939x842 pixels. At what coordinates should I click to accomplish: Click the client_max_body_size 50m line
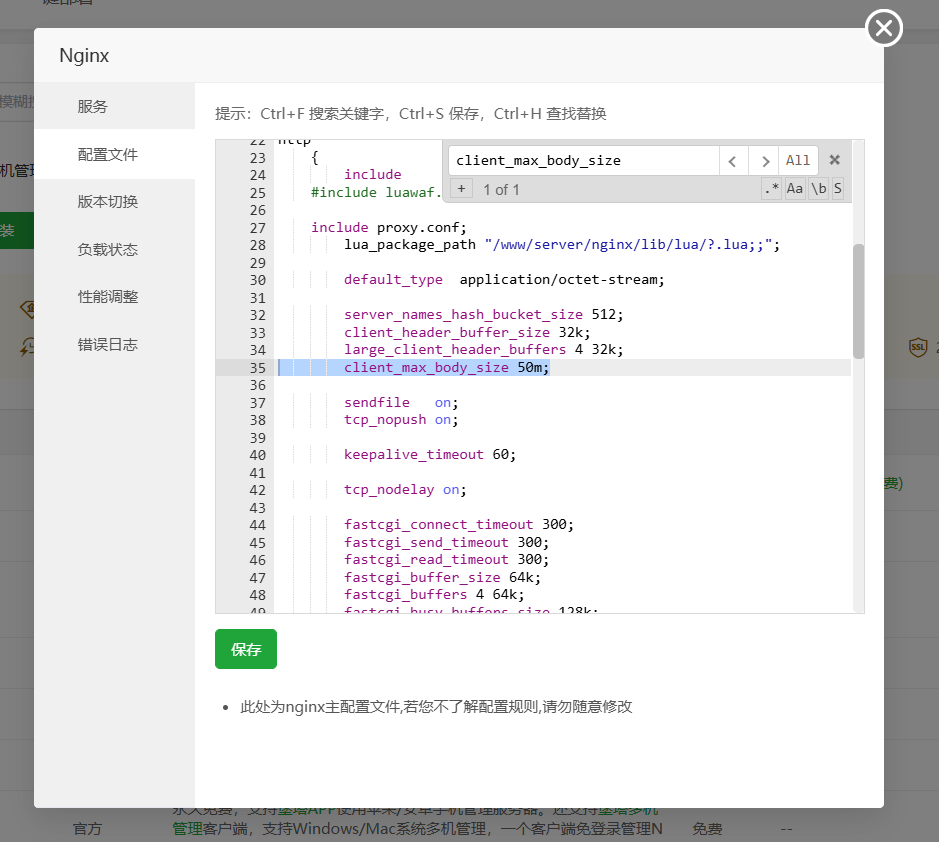pyautogui.click(x=446, y=368)
